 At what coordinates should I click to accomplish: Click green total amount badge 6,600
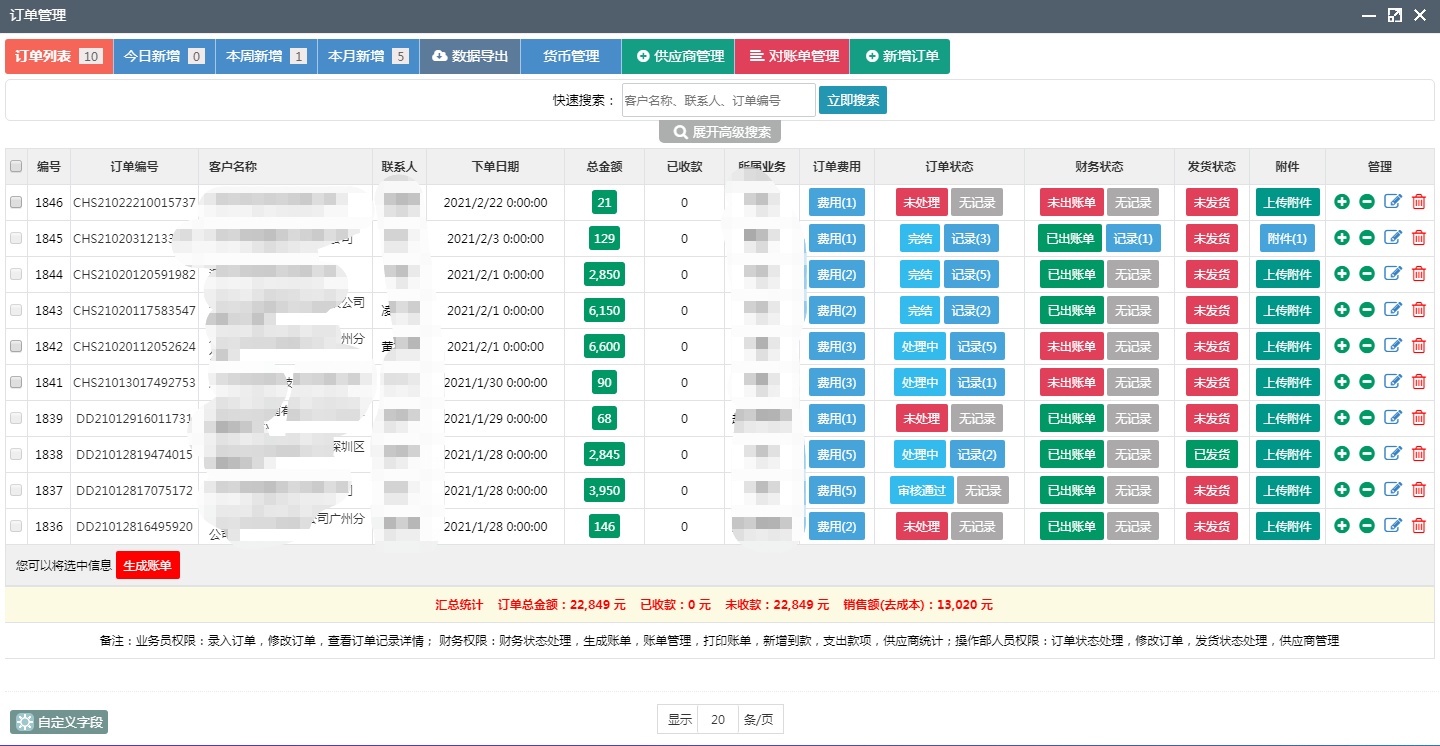pos(604,346)
